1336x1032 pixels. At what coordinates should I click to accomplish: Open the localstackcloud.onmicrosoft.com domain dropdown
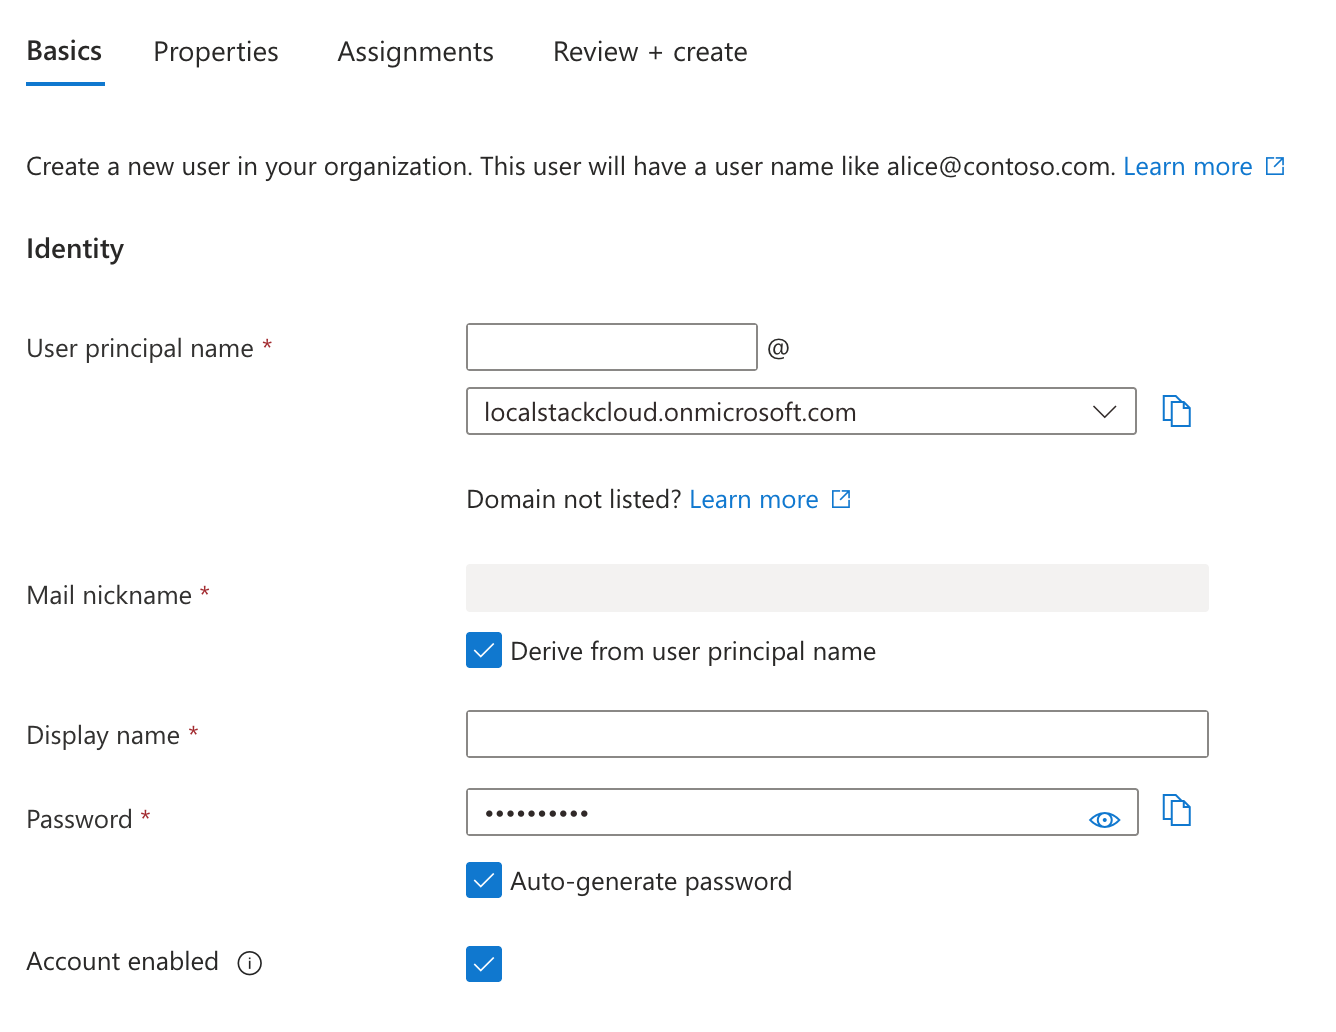pyautogui.click(x=801, y=411)
